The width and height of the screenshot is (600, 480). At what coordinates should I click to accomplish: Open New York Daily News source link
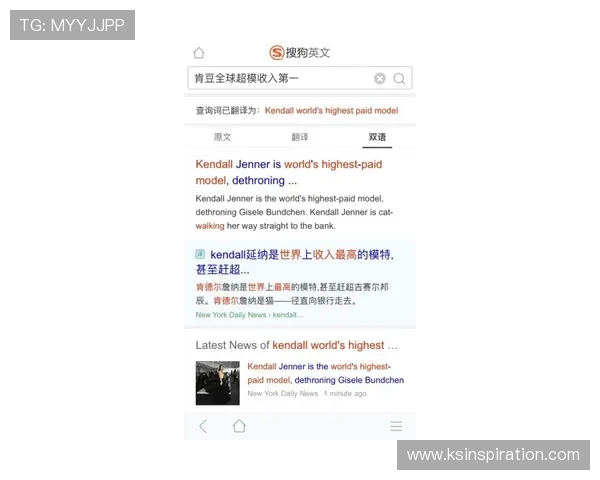tap(249, 315)
